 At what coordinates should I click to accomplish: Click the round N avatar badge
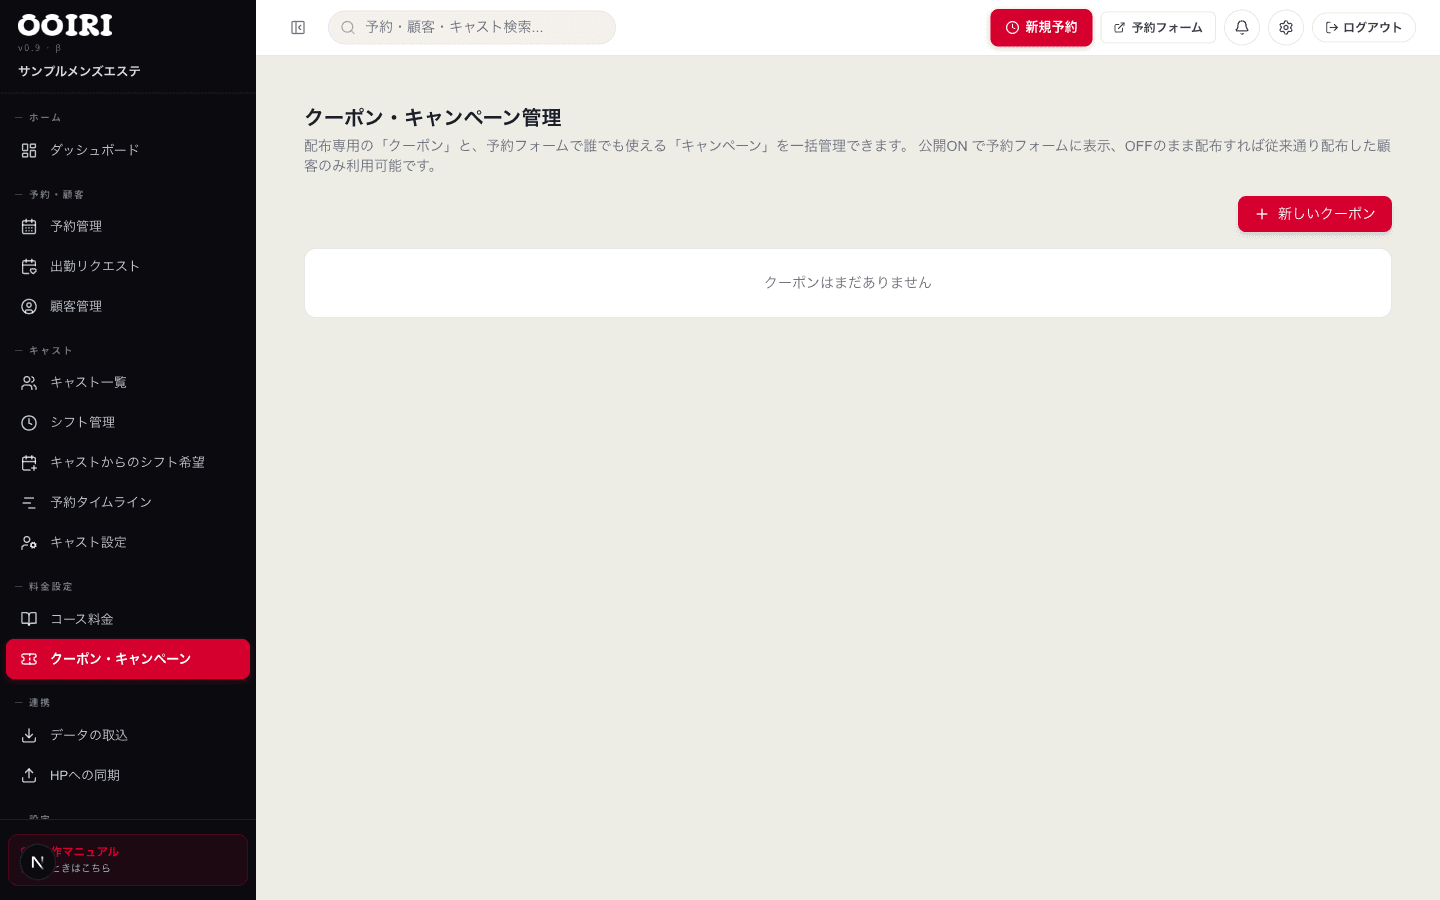(x=37, y=862)
